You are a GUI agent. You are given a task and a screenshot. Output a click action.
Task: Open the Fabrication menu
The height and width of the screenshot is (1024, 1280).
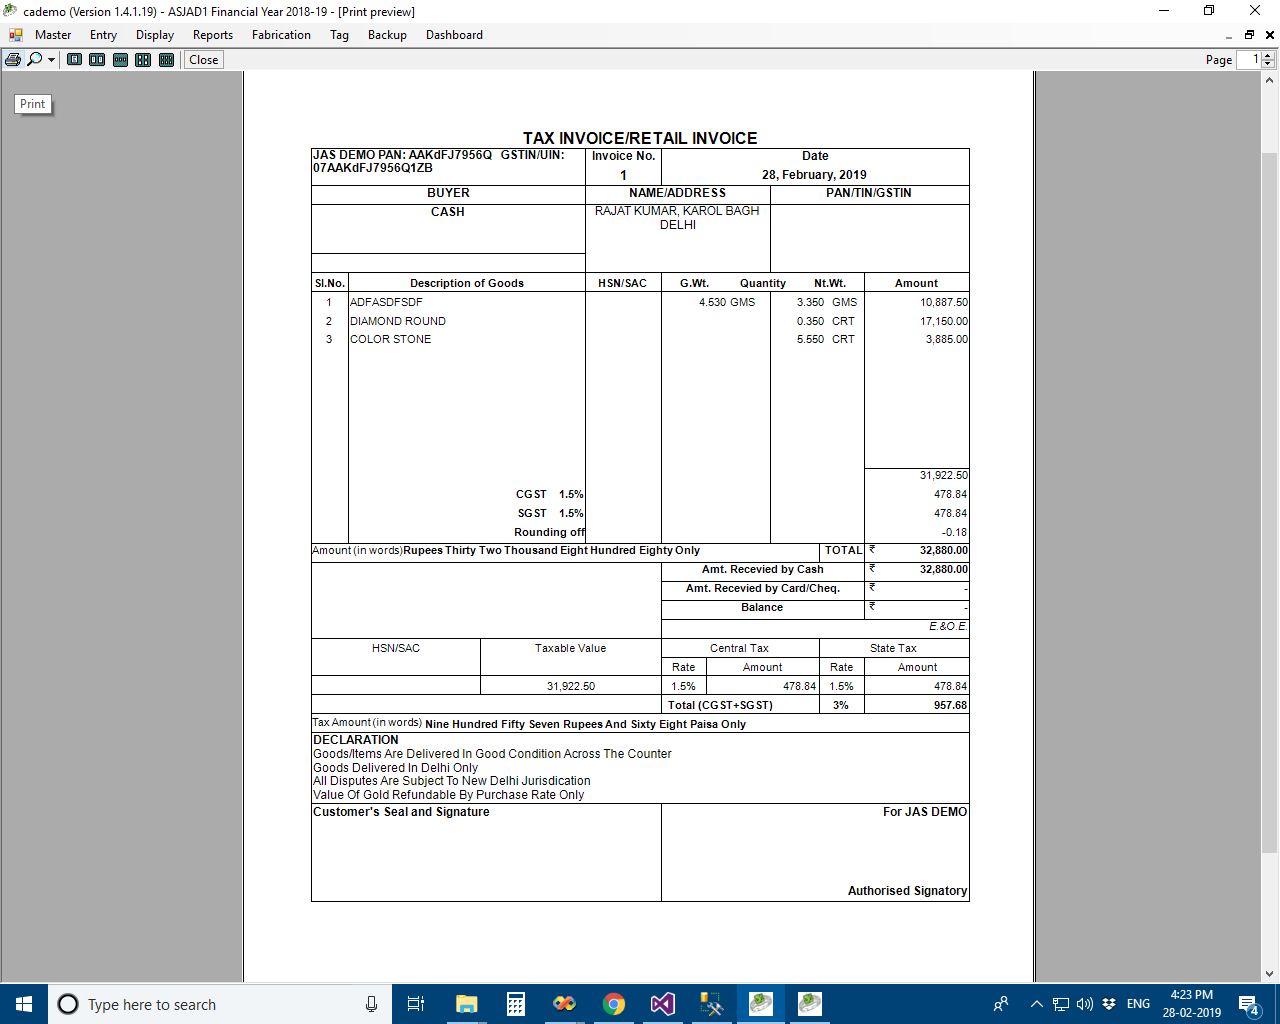click(281, 35)
